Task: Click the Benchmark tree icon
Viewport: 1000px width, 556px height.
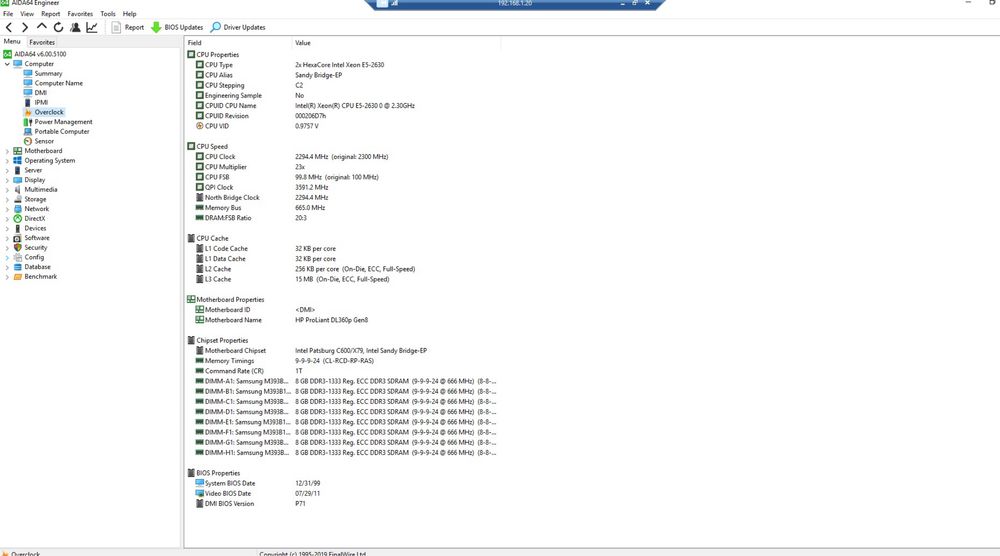Action: click(x=18, y=277)
